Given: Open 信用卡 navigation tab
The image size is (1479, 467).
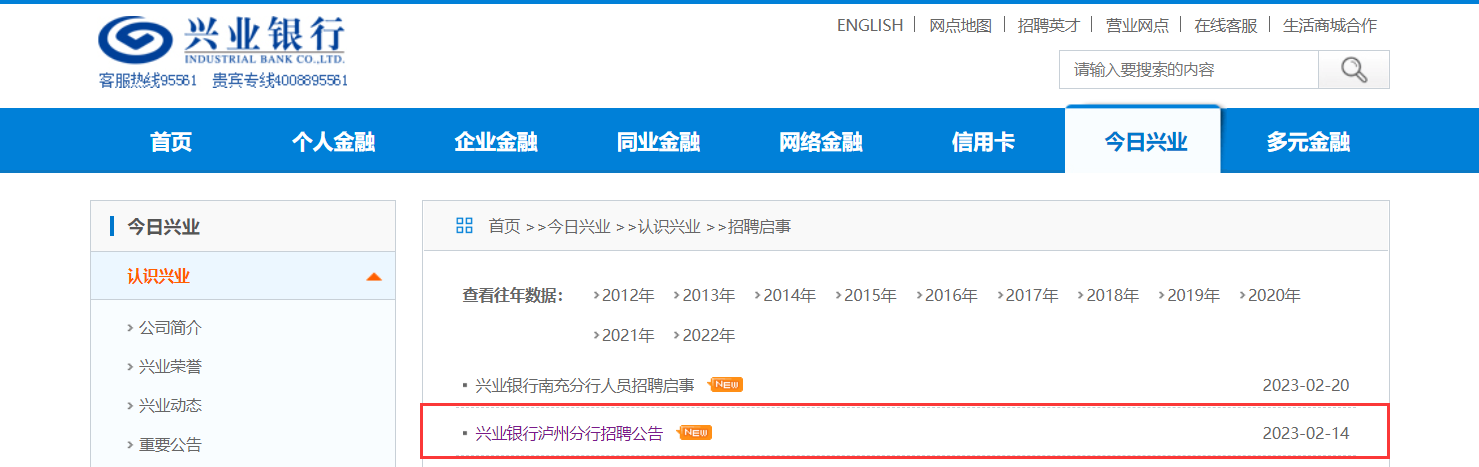Looking at the screenshot, I should click(983, 142).
